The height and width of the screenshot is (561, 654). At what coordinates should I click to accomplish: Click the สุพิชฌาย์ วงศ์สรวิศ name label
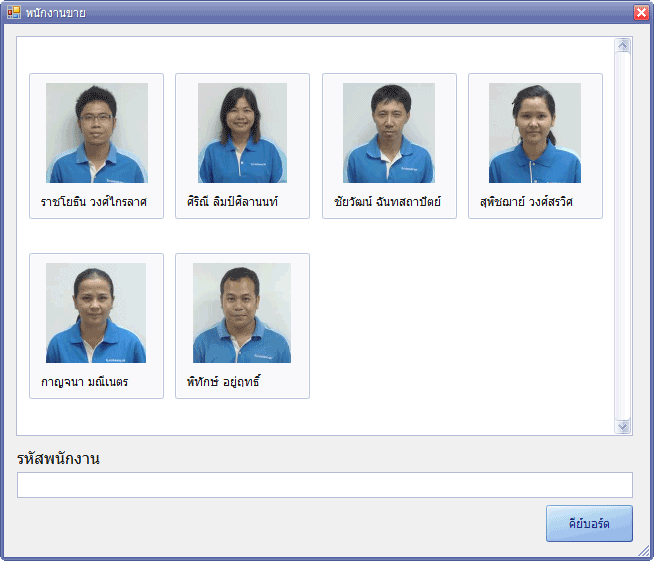[x=526, y=202]
